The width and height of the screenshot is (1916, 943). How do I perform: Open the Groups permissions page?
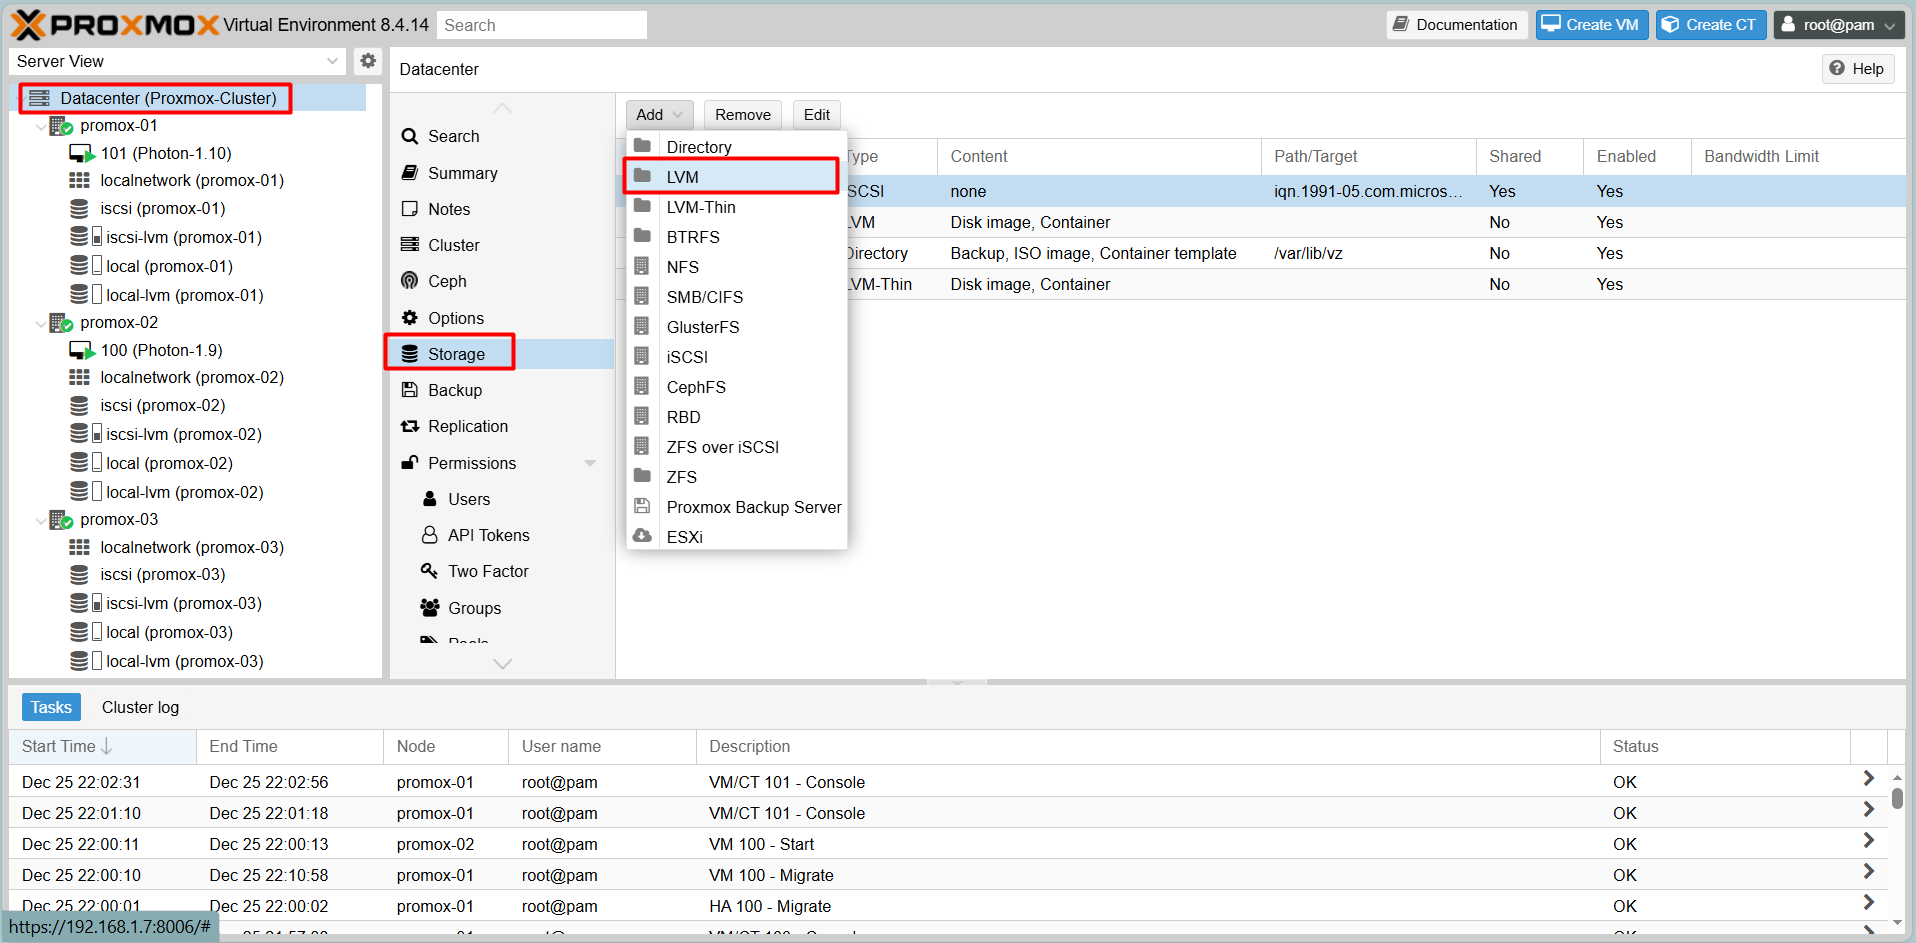click(474, 608)
